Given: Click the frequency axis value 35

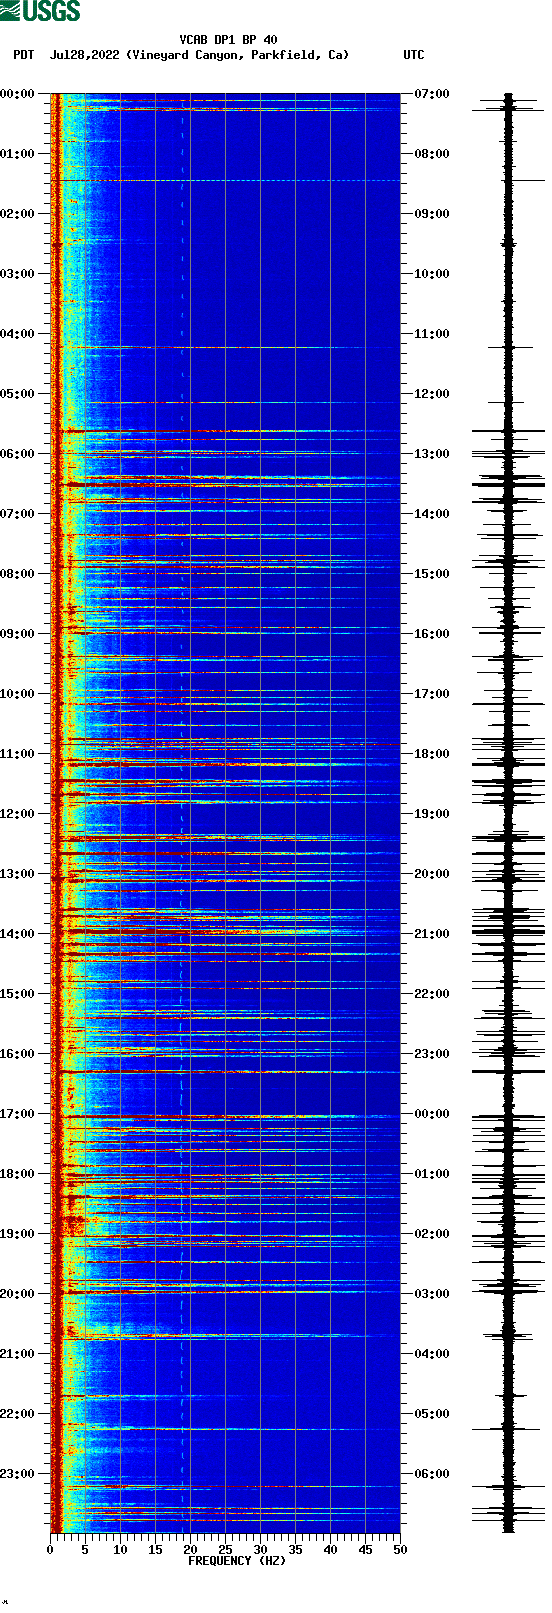Looking at the screenshot, I should click(295, 1550).
